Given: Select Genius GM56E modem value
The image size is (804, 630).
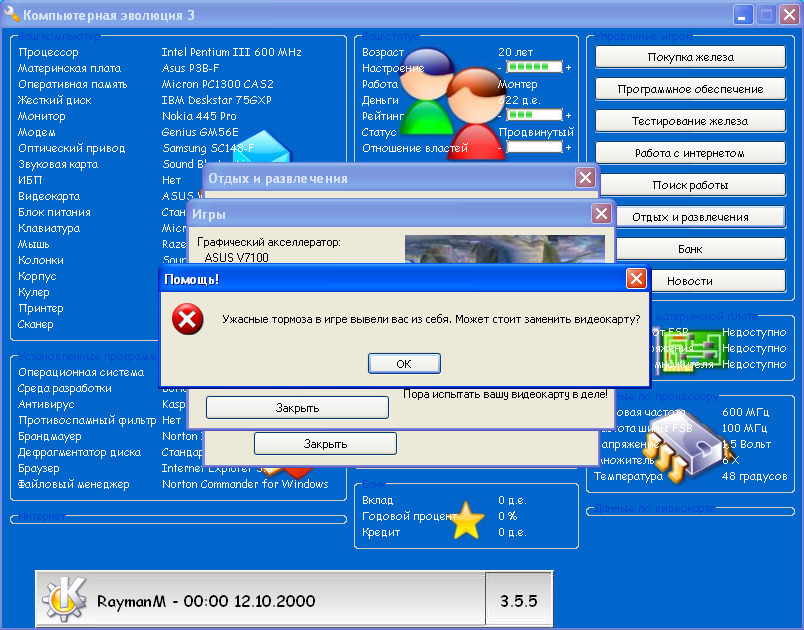Looking at the screenshot, I should coord(200,132).
